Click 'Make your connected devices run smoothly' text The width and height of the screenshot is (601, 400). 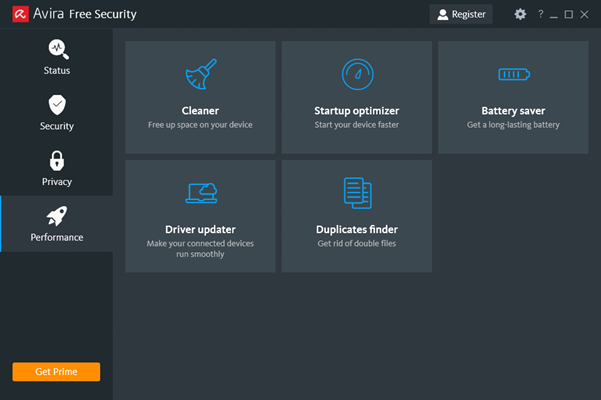tap(200, 249)
